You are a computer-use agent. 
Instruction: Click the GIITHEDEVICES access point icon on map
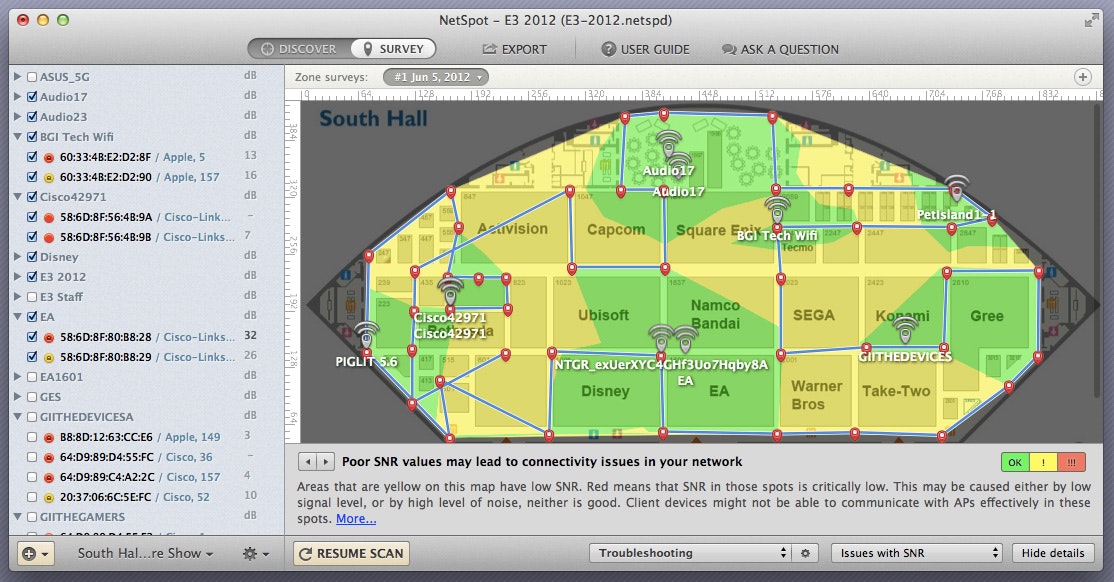904,330
